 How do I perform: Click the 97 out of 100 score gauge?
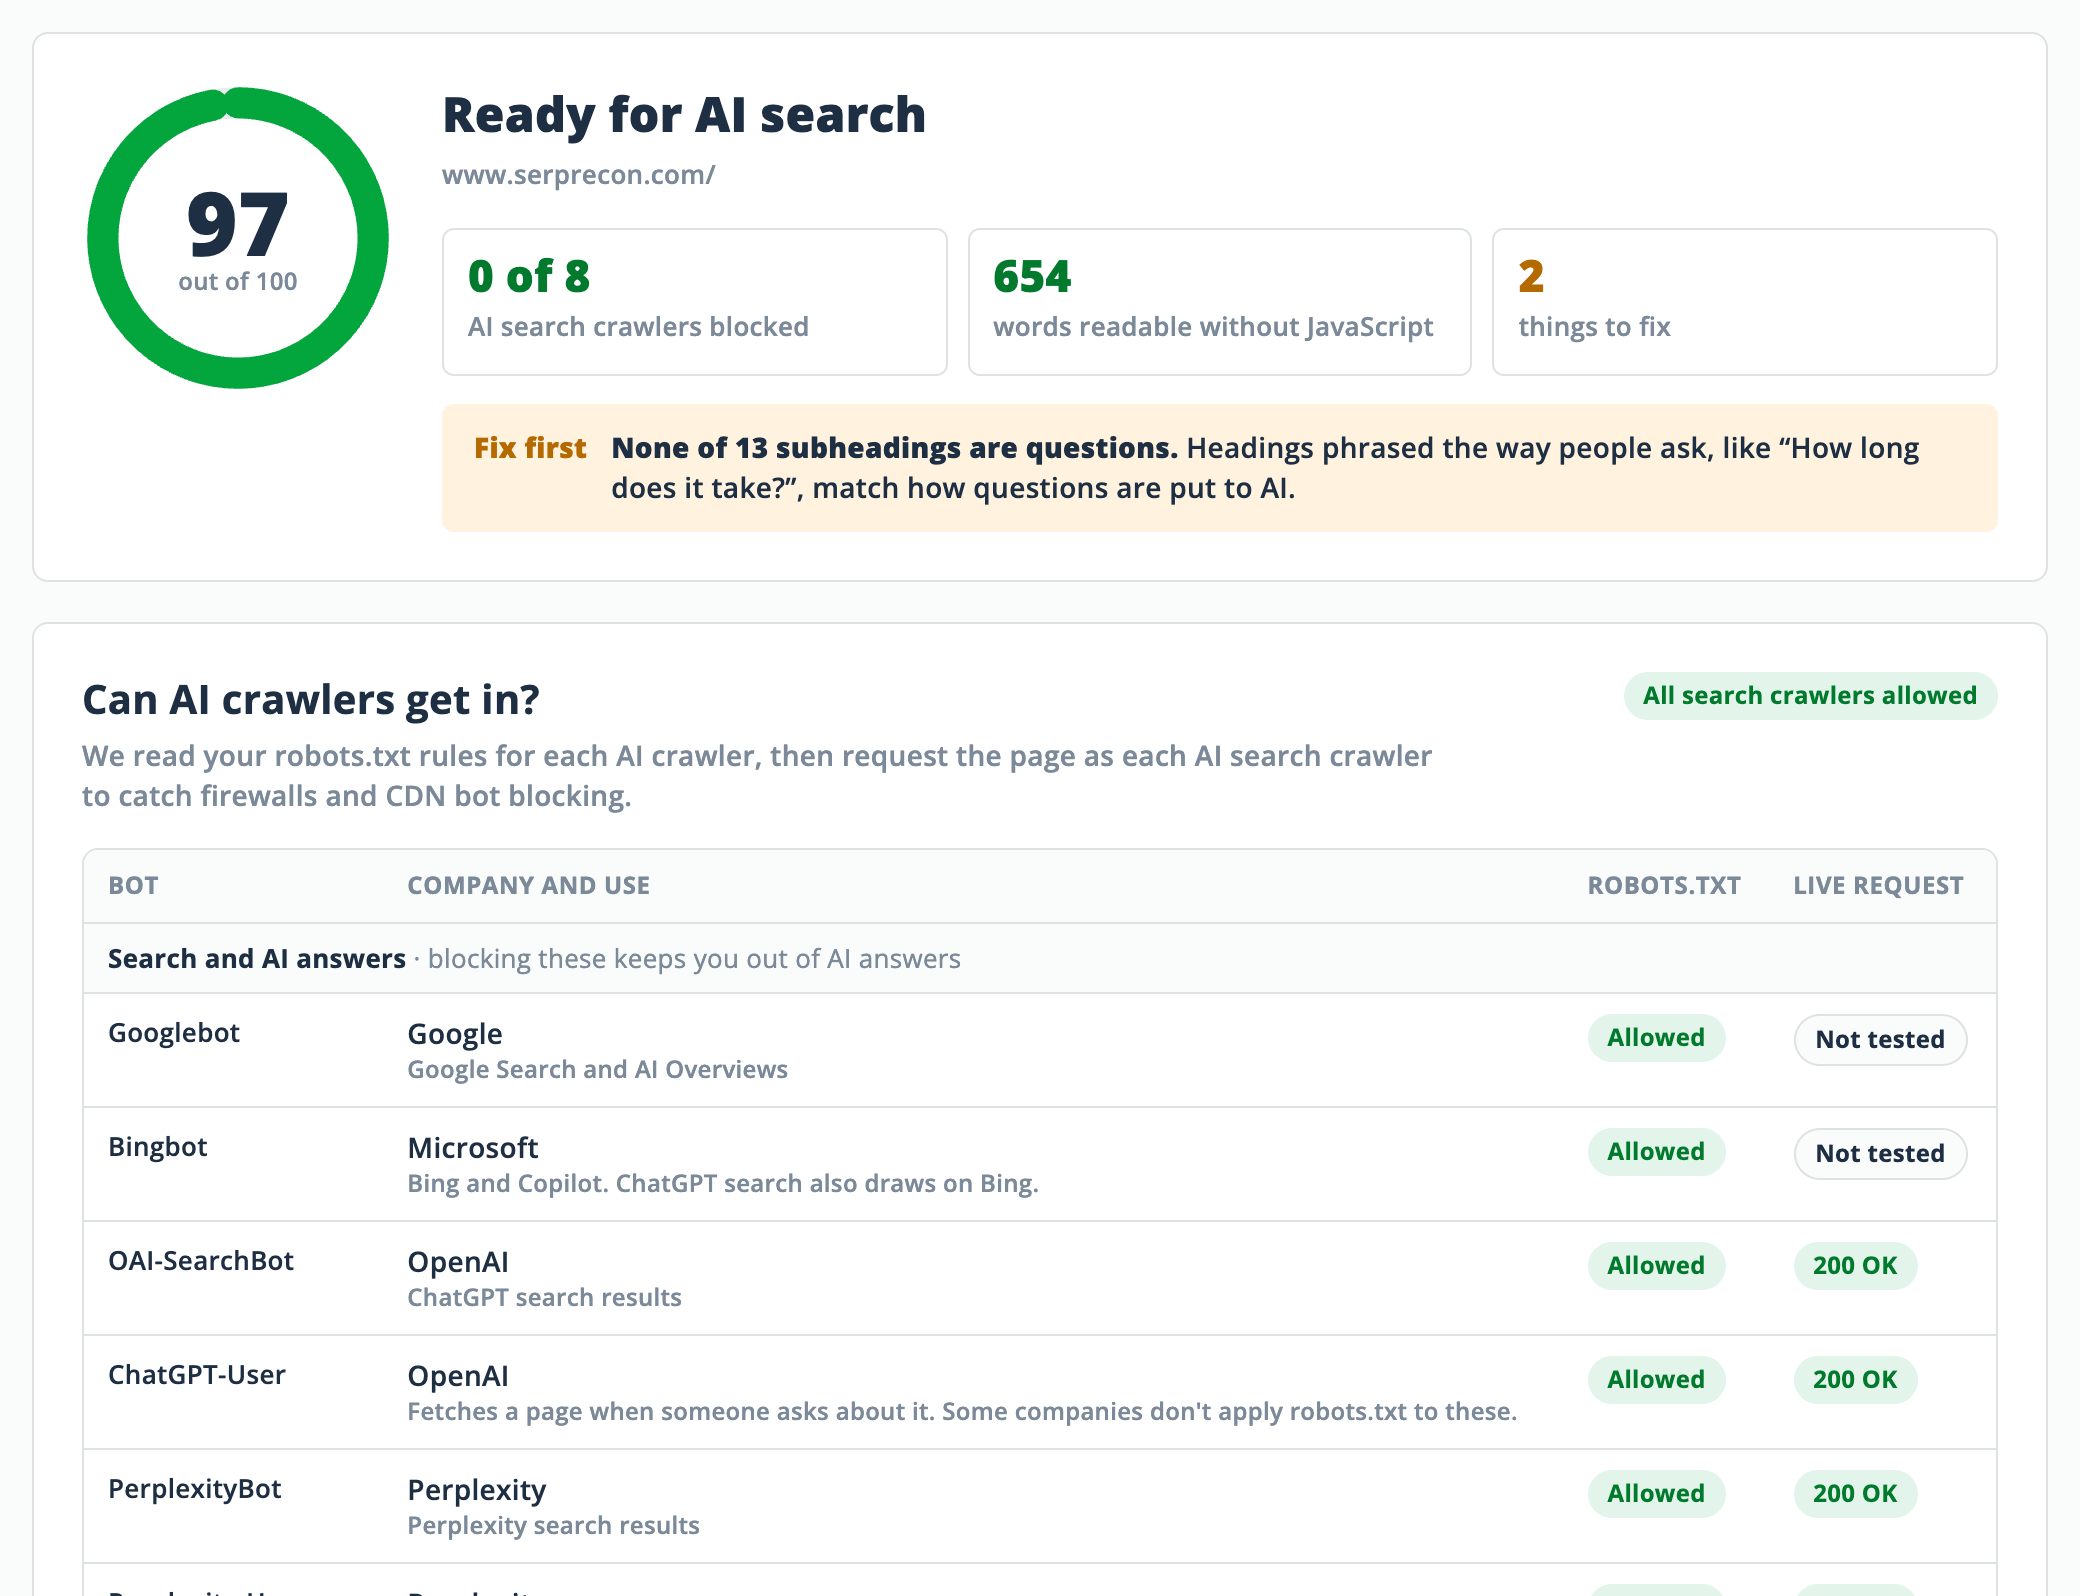238,238
